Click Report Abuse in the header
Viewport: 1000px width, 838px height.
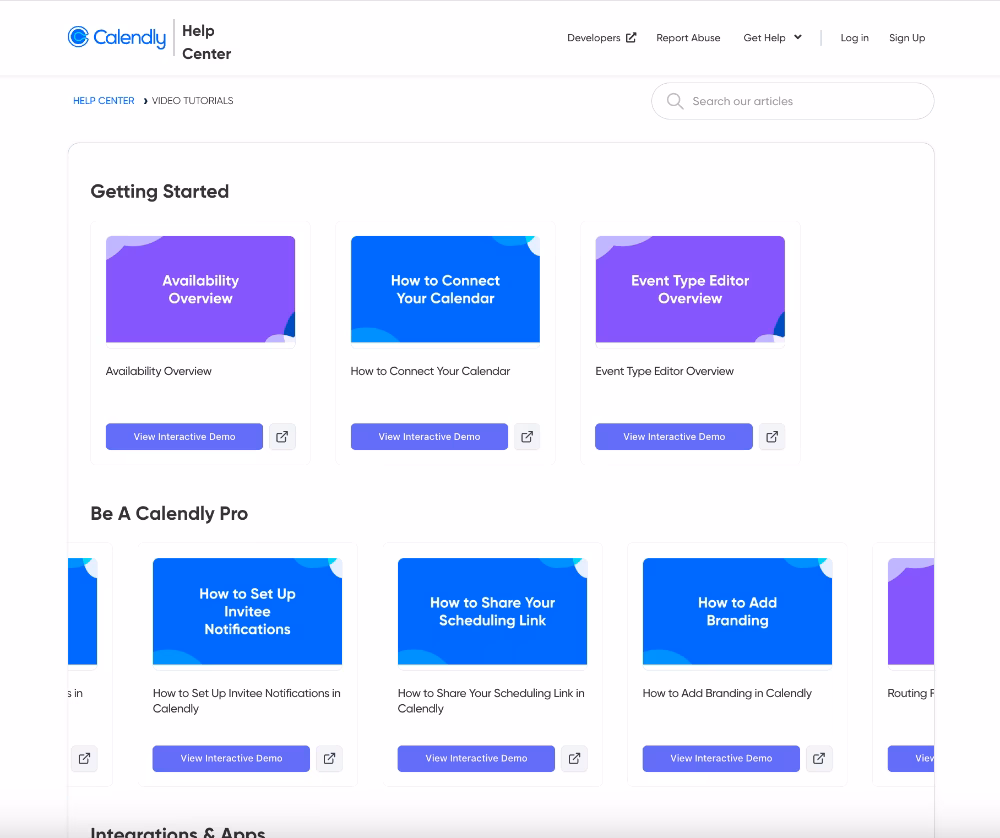(688, 37)
